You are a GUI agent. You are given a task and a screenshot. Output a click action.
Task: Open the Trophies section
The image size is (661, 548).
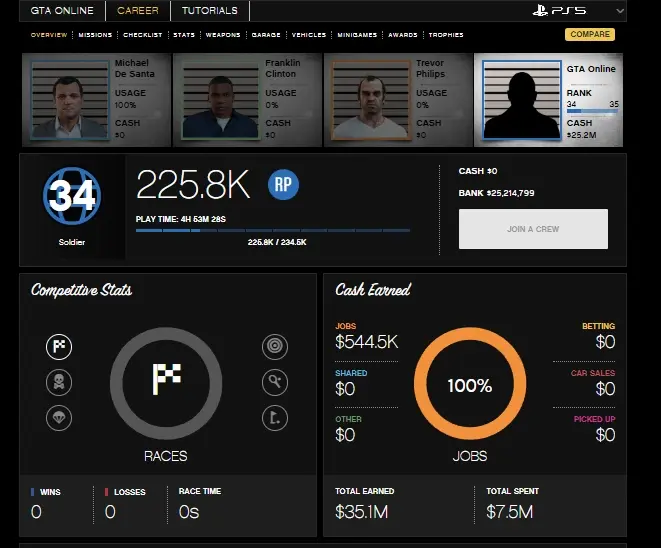click(445, 35)
